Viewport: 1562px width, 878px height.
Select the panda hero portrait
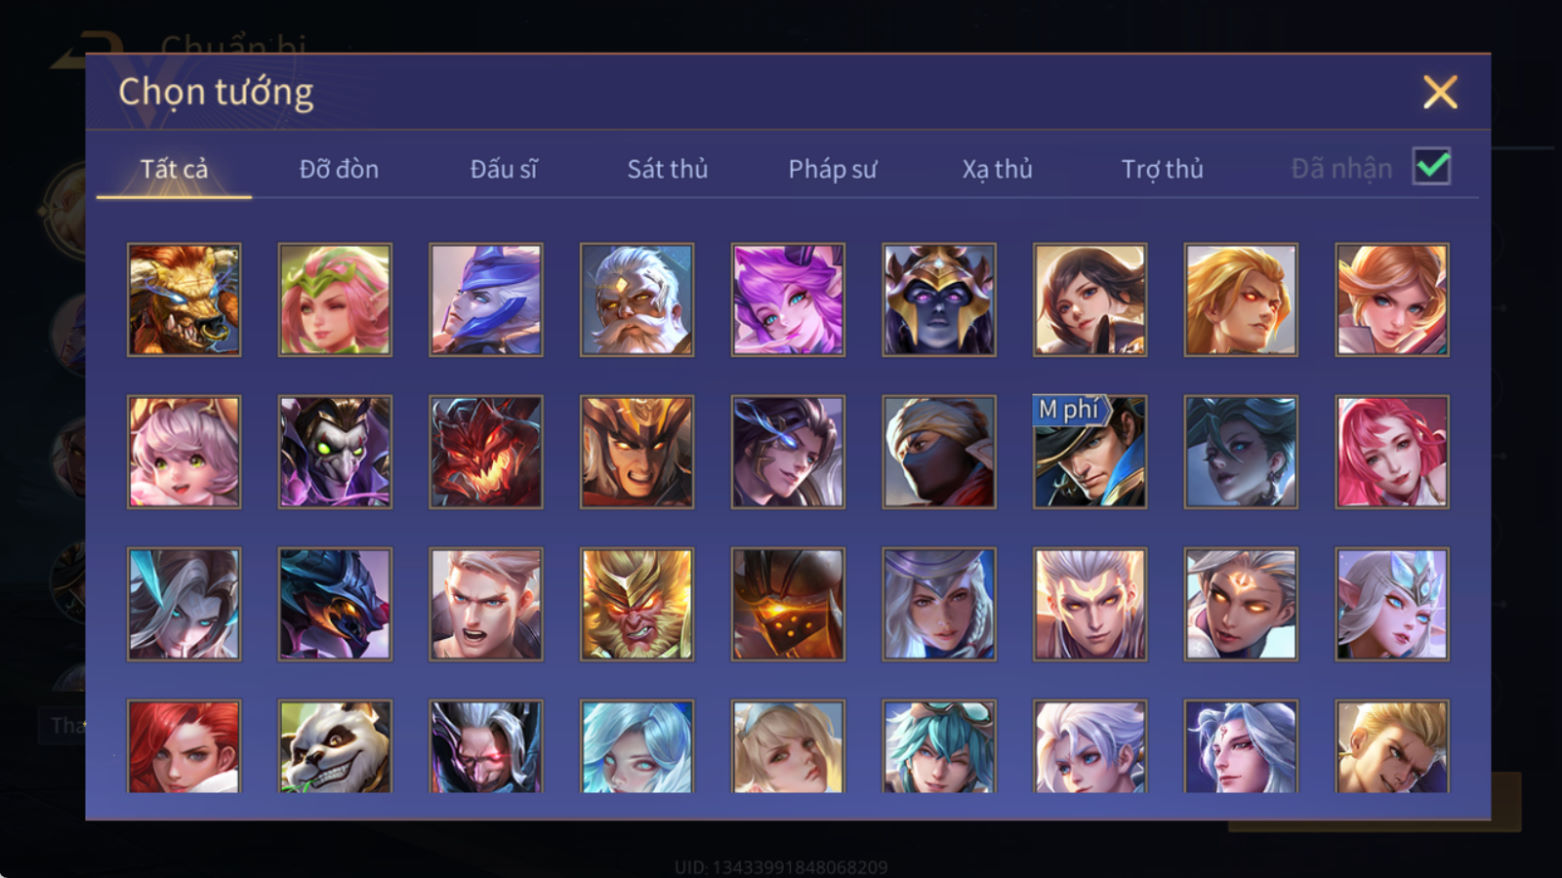(335, 746)
